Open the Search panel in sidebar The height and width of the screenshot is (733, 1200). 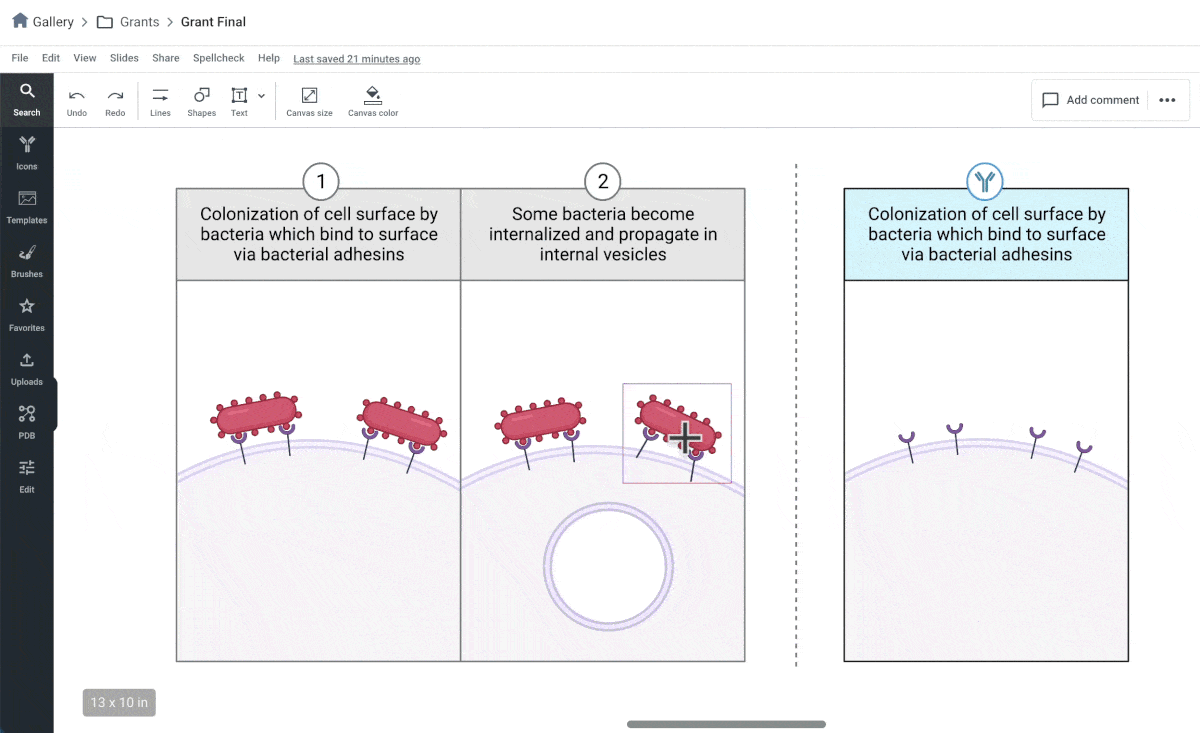tap(27, 100)
